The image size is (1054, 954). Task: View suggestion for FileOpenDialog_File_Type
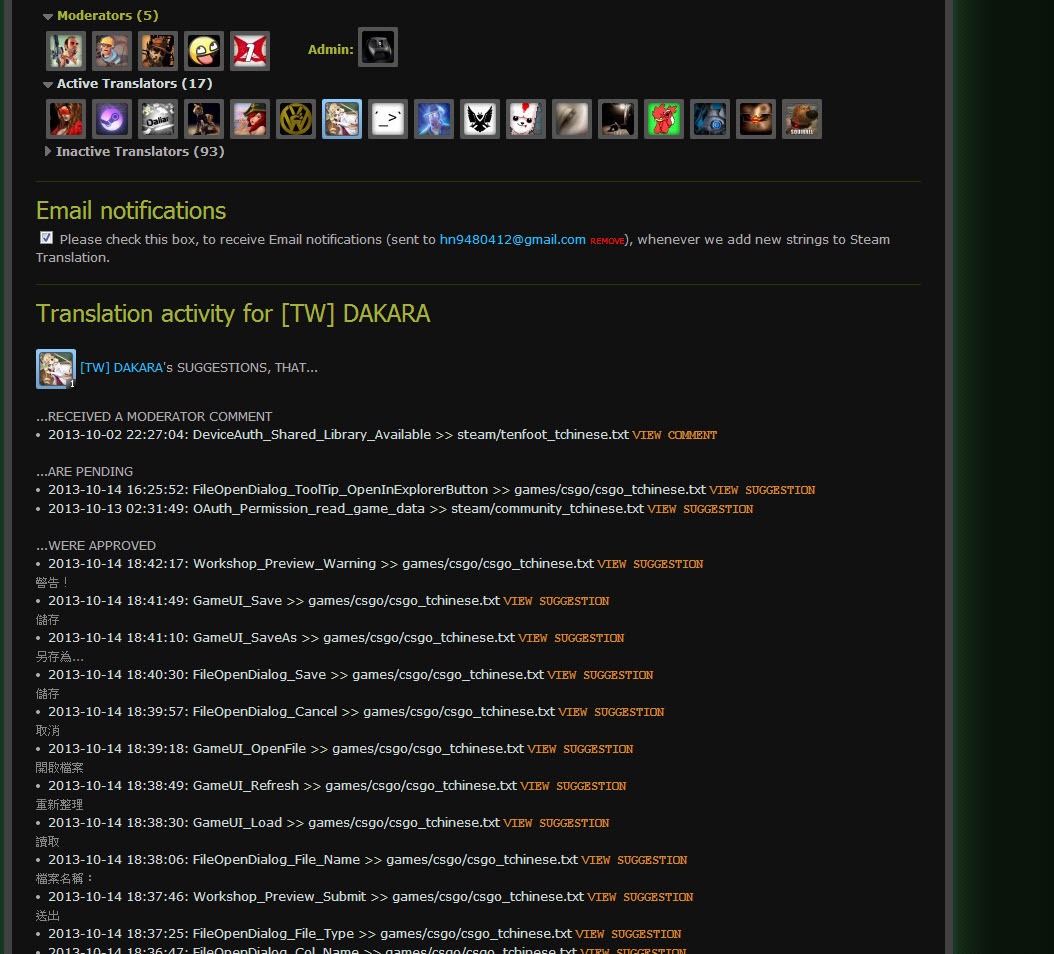[628, 934]
